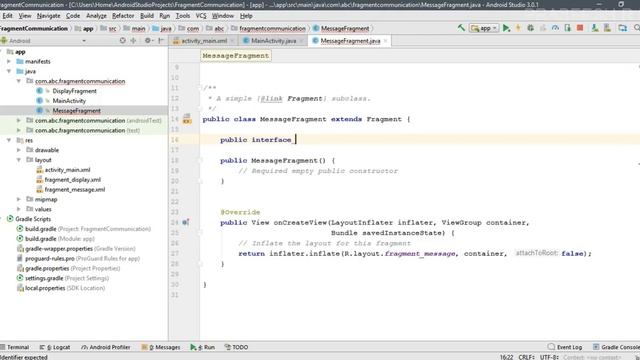Image resolution: width=640 pixels, height=360 pixels.
Task: Collapse the res folder
Action: [x=9, y=140]
